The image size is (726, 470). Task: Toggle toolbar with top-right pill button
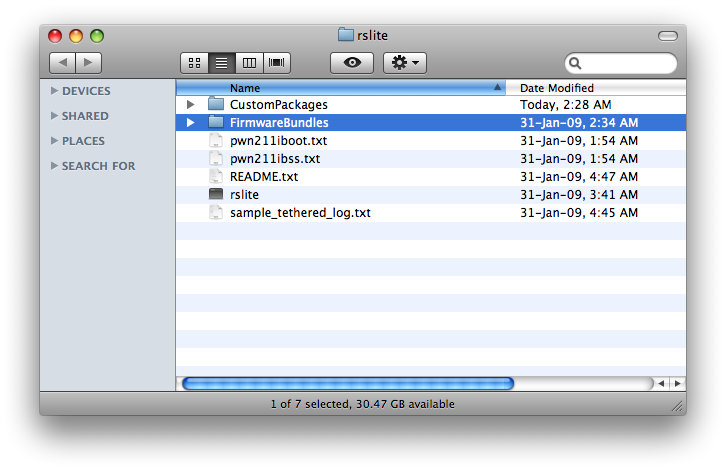tap(667, 36)
